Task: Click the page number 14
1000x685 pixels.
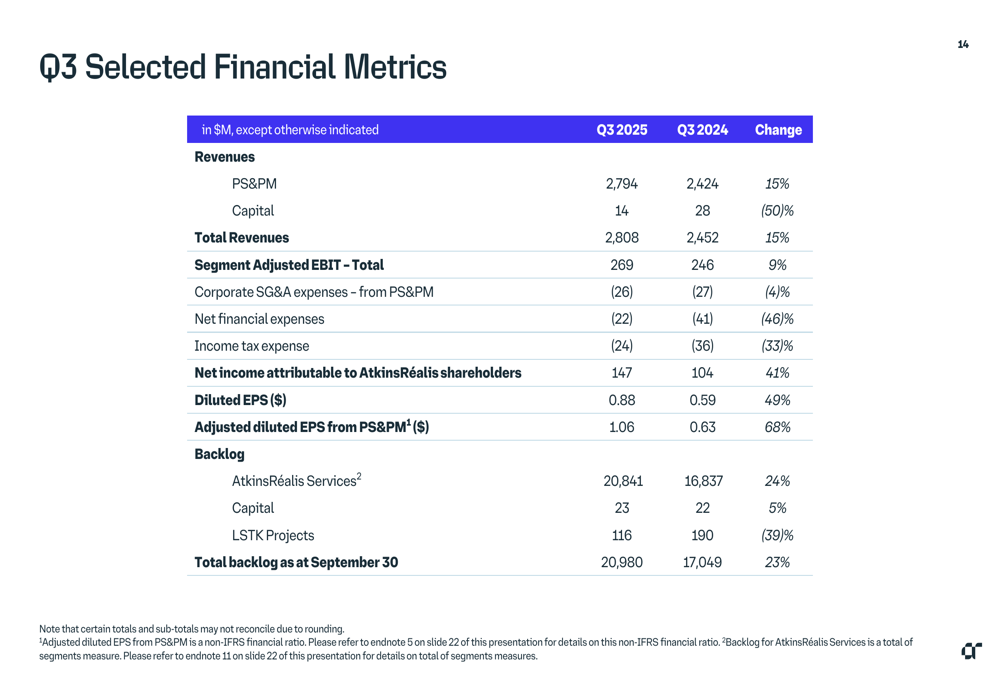Action: [x=962, y=44]
